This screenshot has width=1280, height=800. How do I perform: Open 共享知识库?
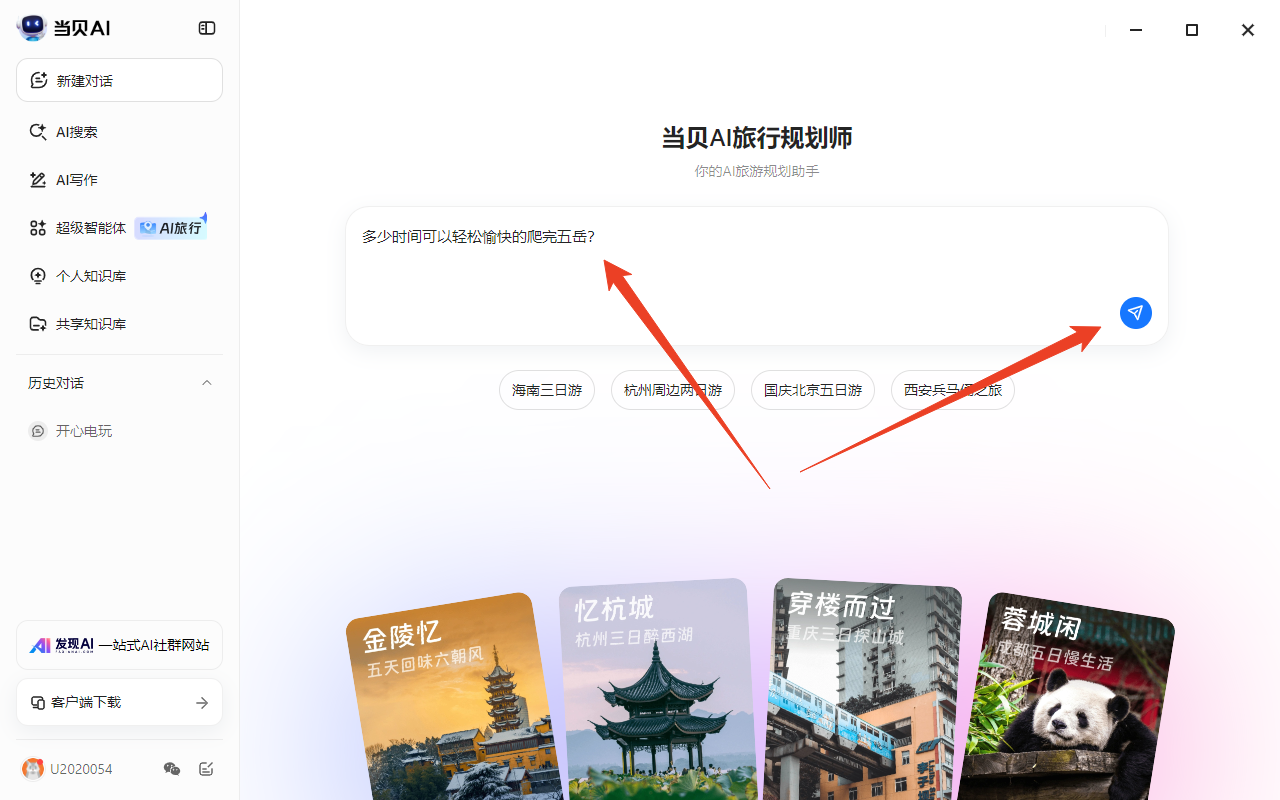tap(119, 324)
